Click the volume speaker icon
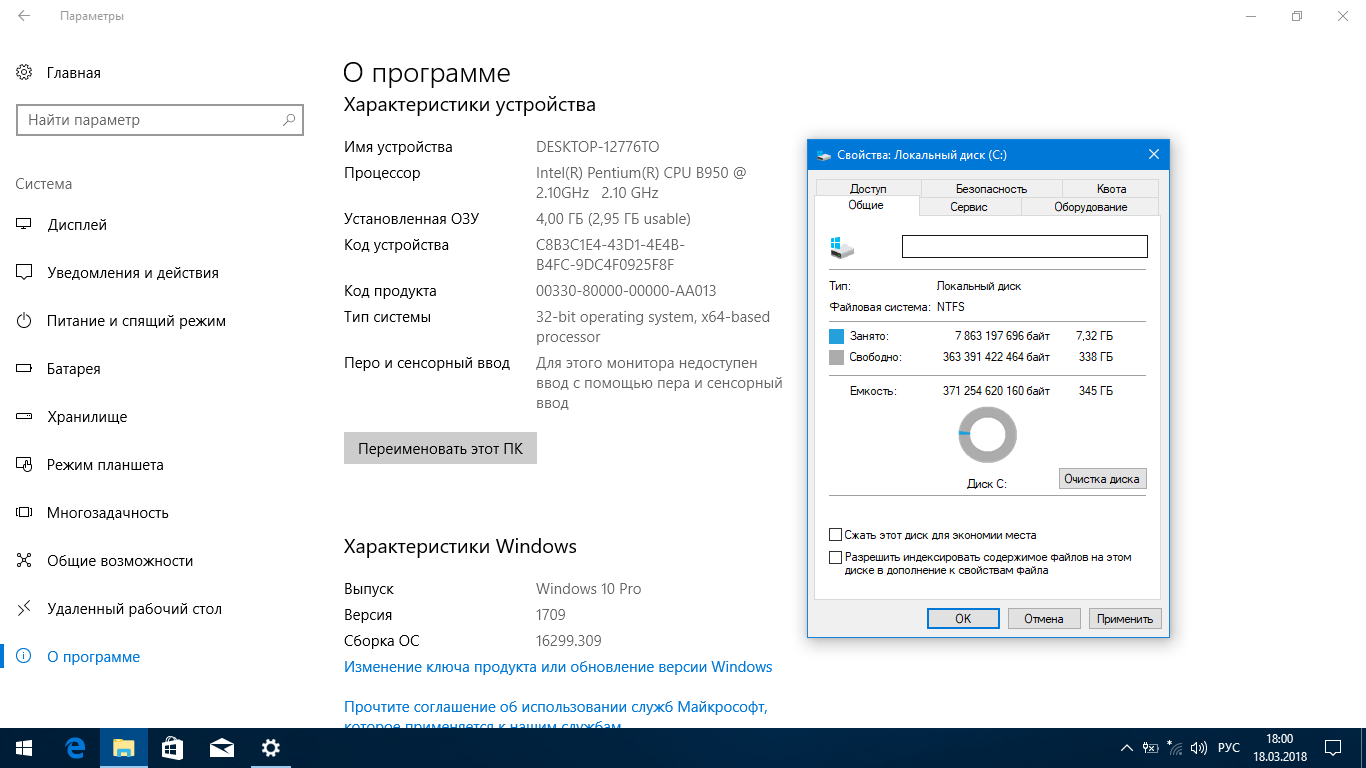The width and height of the screenshot is (1366, 768). click(x=1198, y=748)
